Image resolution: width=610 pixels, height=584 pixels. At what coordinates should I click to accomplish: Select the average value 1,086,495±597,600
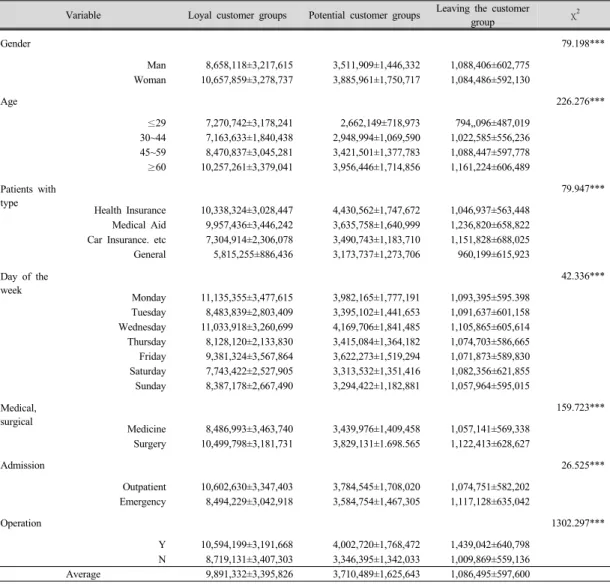coord(490,574)
